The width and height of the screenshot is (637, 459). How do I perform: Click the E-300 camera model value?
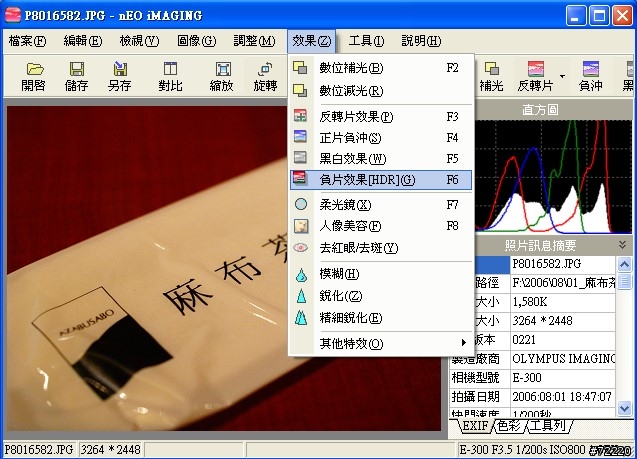click(562, 378)
